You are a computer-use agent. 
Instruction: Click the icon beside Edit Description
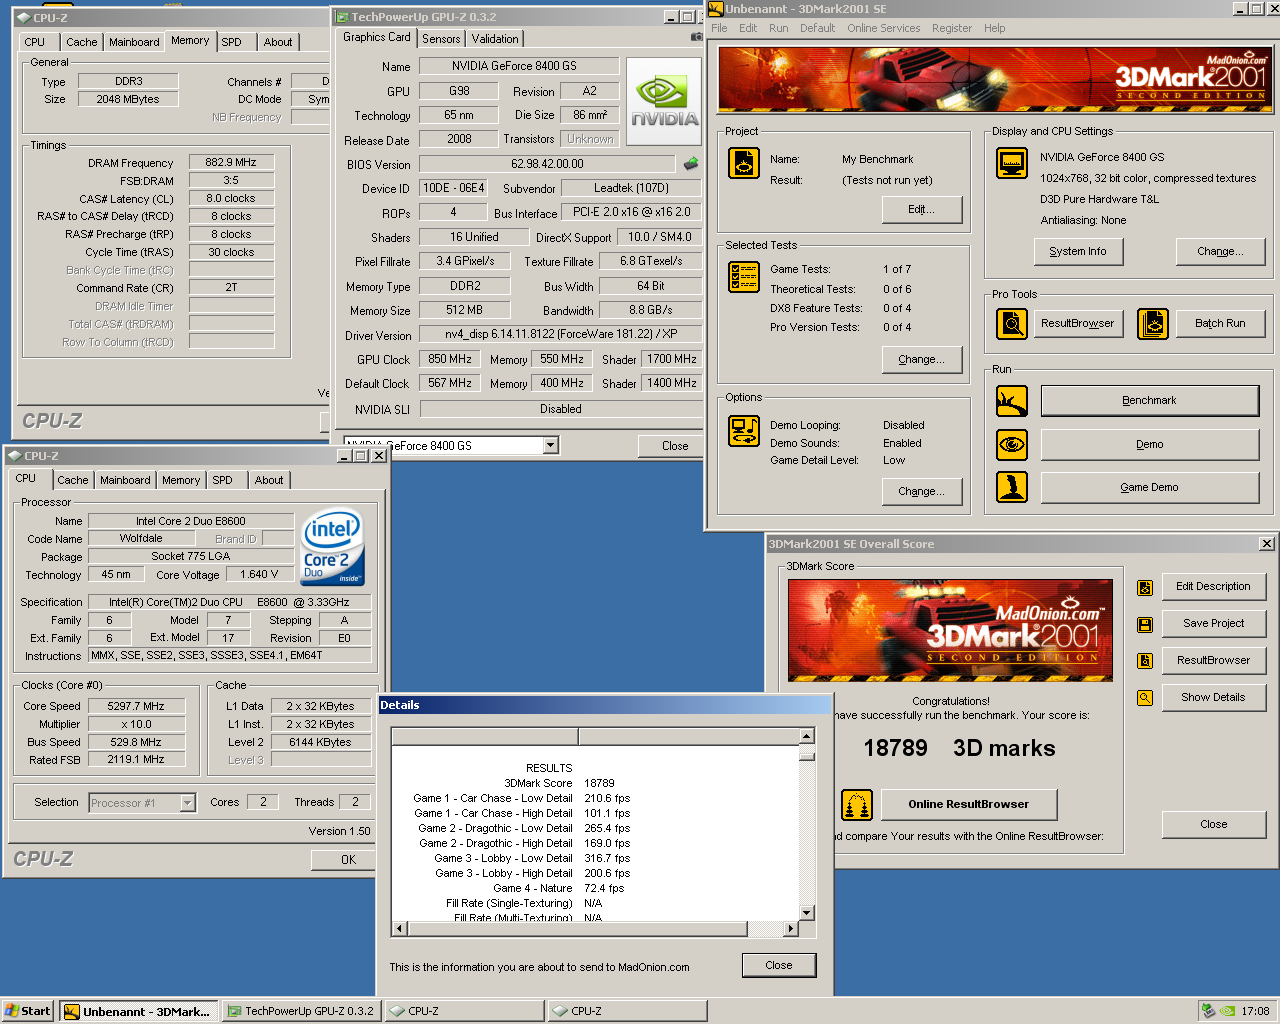click(1145, 588)
